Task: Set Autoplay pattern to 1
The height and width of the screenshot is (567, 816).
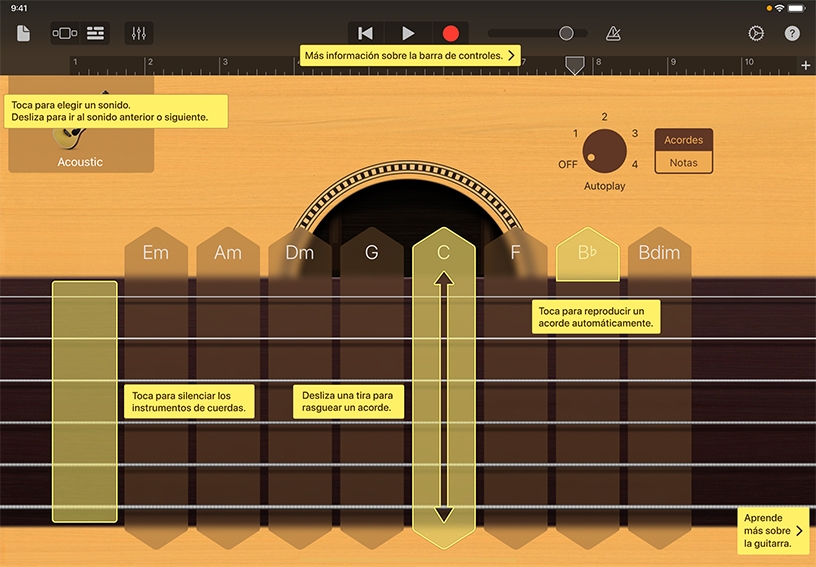Action: [575, 133]
